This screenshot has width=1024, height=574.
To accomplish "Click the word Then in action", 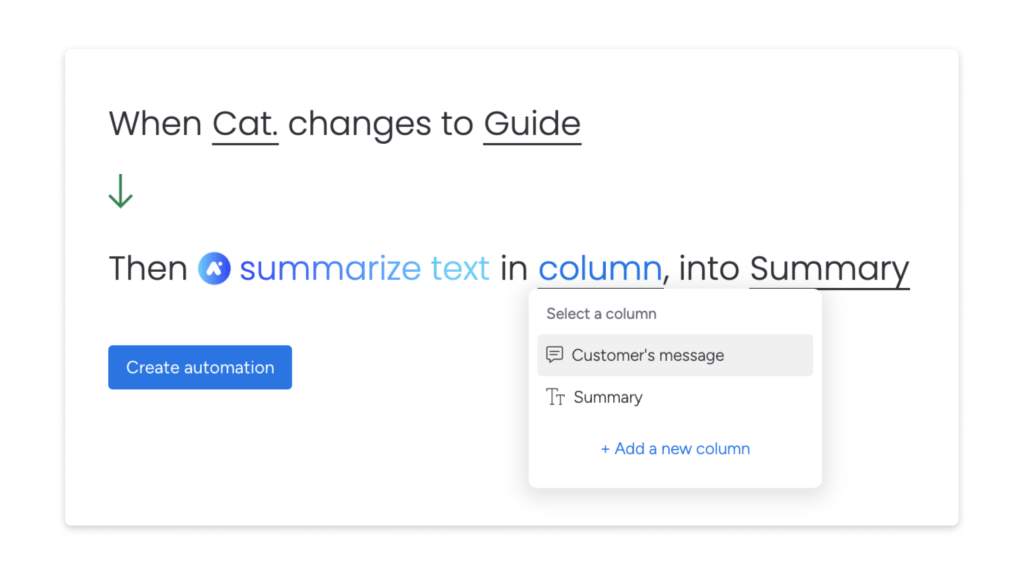I will click(148, 268).
